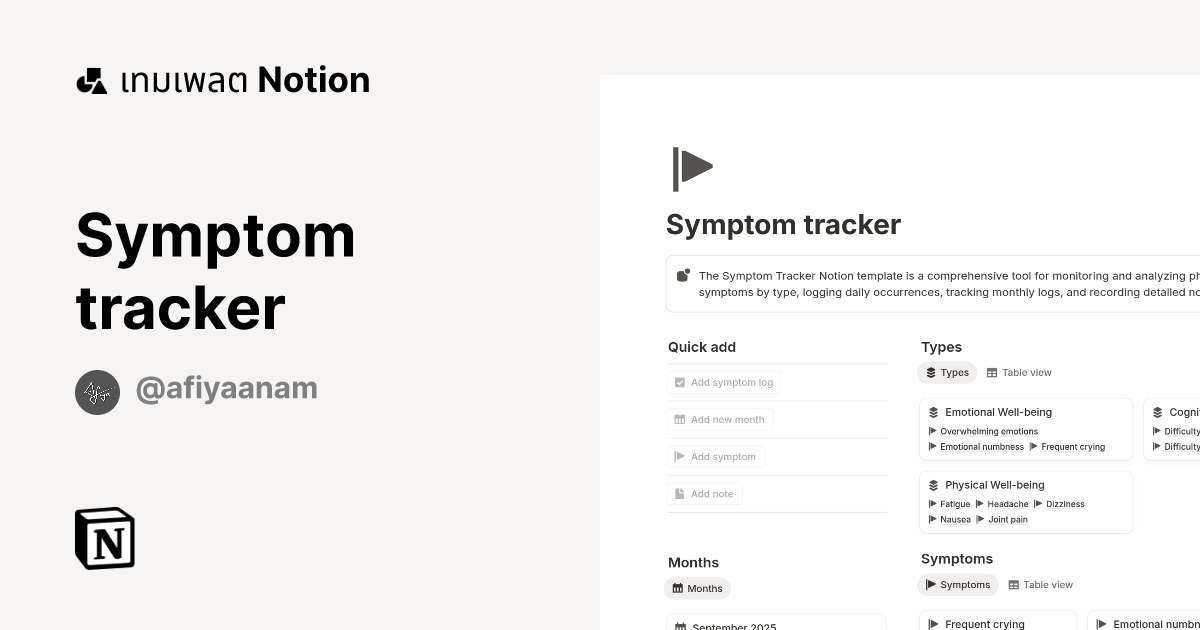The image size is (1200, 630).
Task: Toggle the checkbox inside Add symptom log
Action: 679,382
